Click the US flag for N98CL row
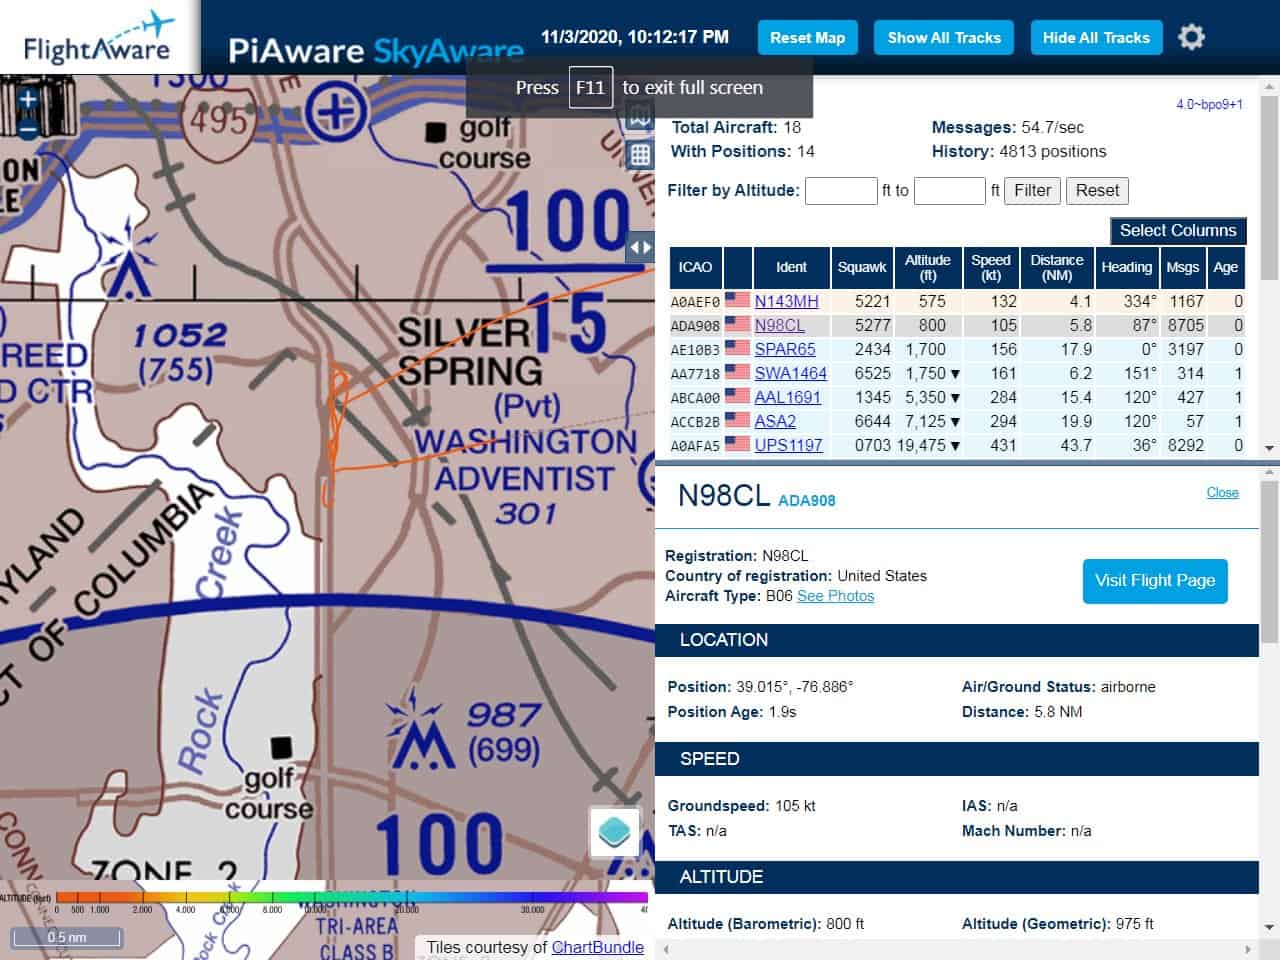 (737, 324)
